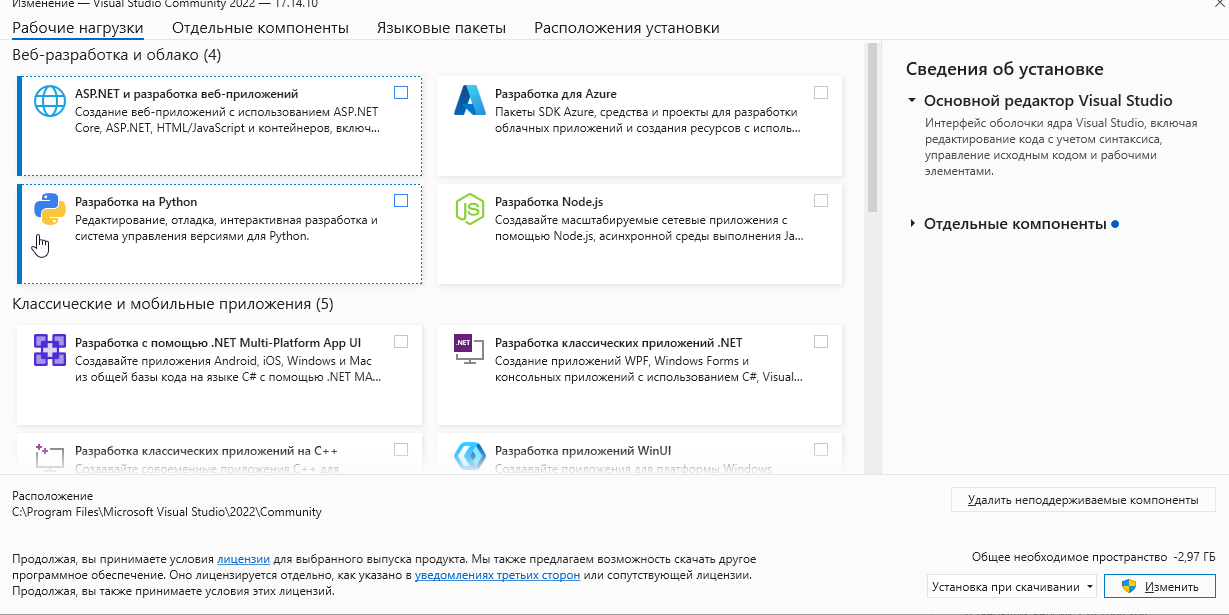Image resolution: width=1229 pixels, height=615 pixels.
Task: Click the installation path C:\Program Files text
Action: pos(167,512)
